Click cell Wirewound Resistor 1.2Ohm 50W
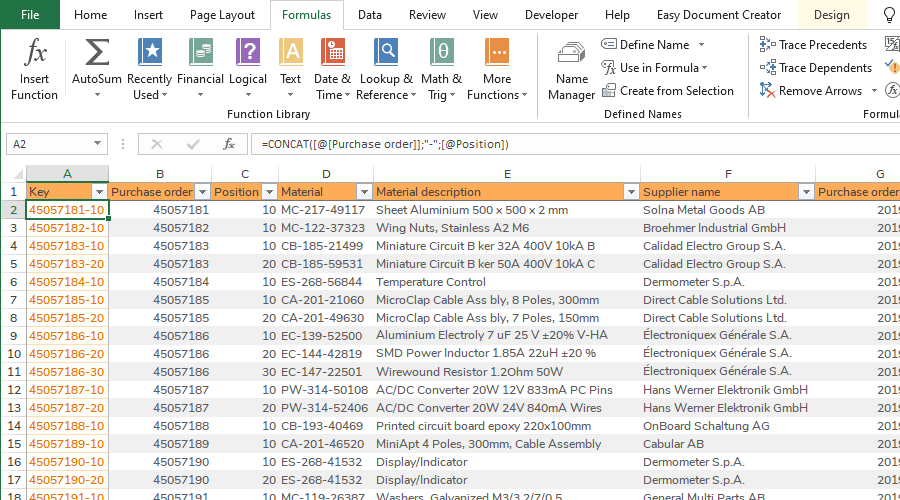 click(x=507, y=372)
